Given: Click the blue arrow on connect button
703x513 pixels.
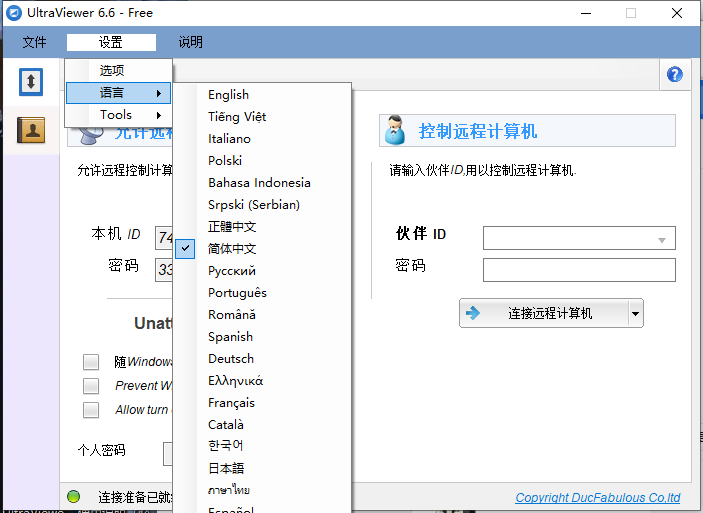Looking at the screenshot, I should point(473,313).
